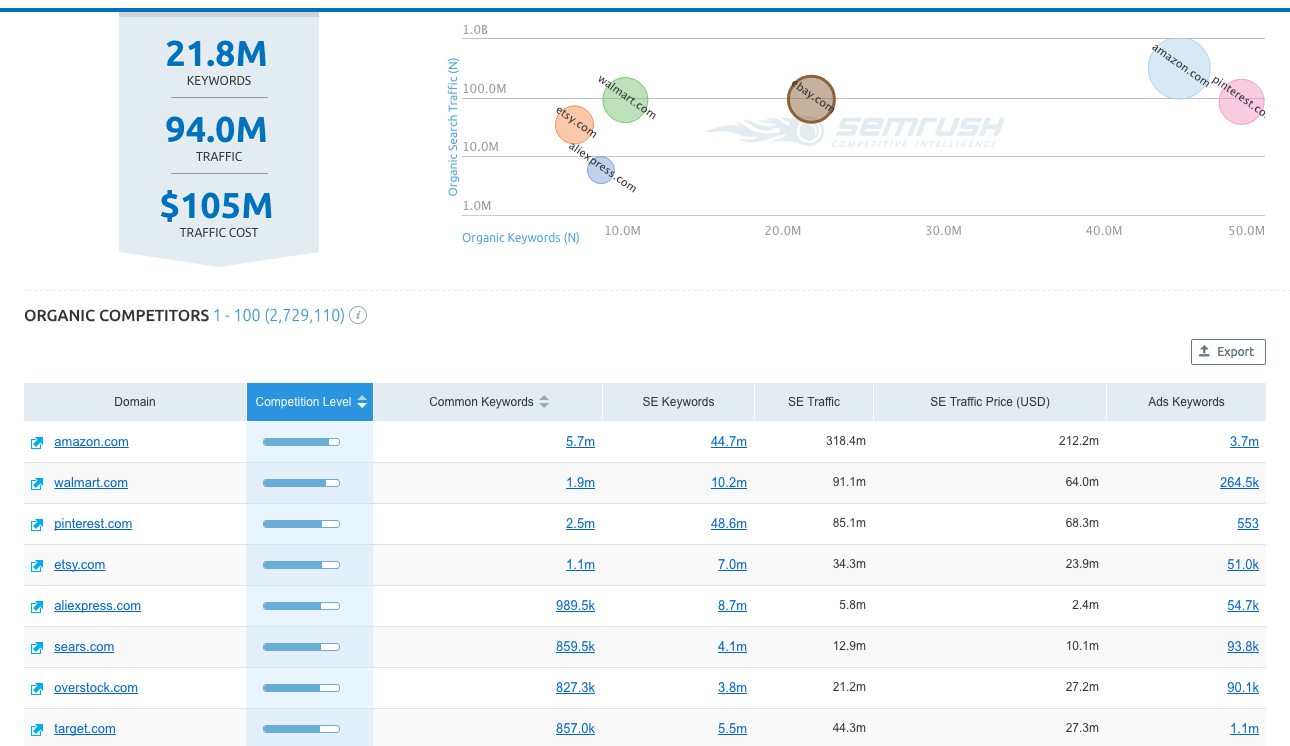The height and width of the screenshot is (746, 1290).
Task: Click the info icon next to Organic Competitors
Action: 358,315
